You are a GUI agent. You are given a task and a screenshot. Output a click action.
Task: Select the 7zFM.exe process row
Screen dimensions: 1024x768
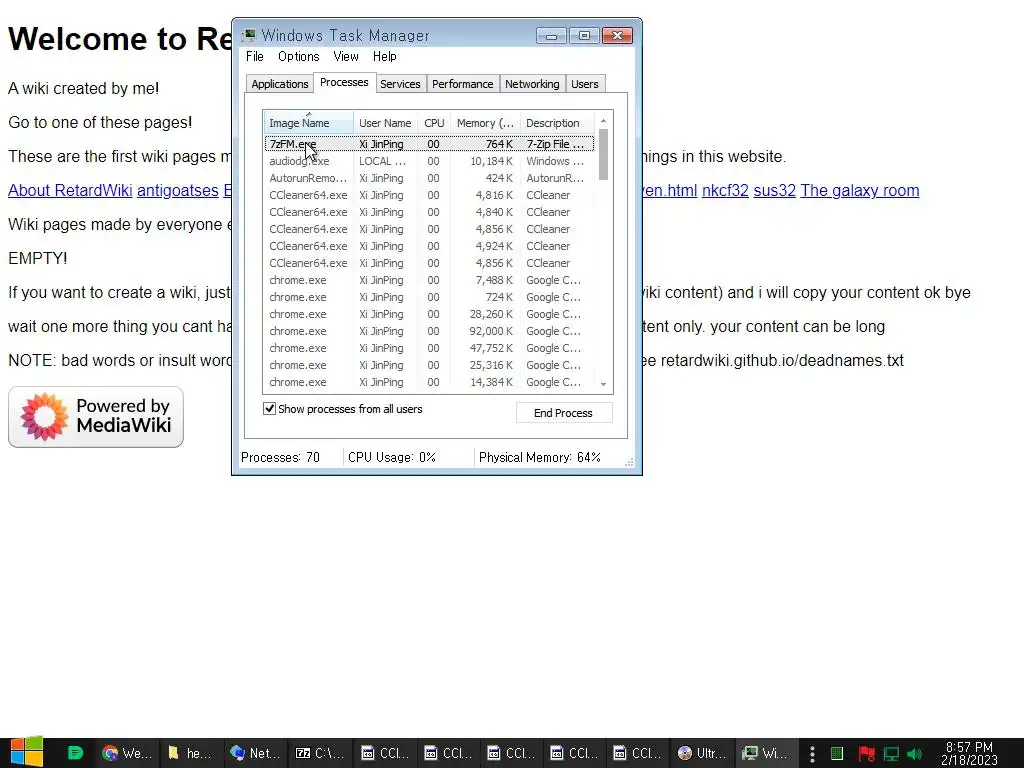click(x=429, y=144)
